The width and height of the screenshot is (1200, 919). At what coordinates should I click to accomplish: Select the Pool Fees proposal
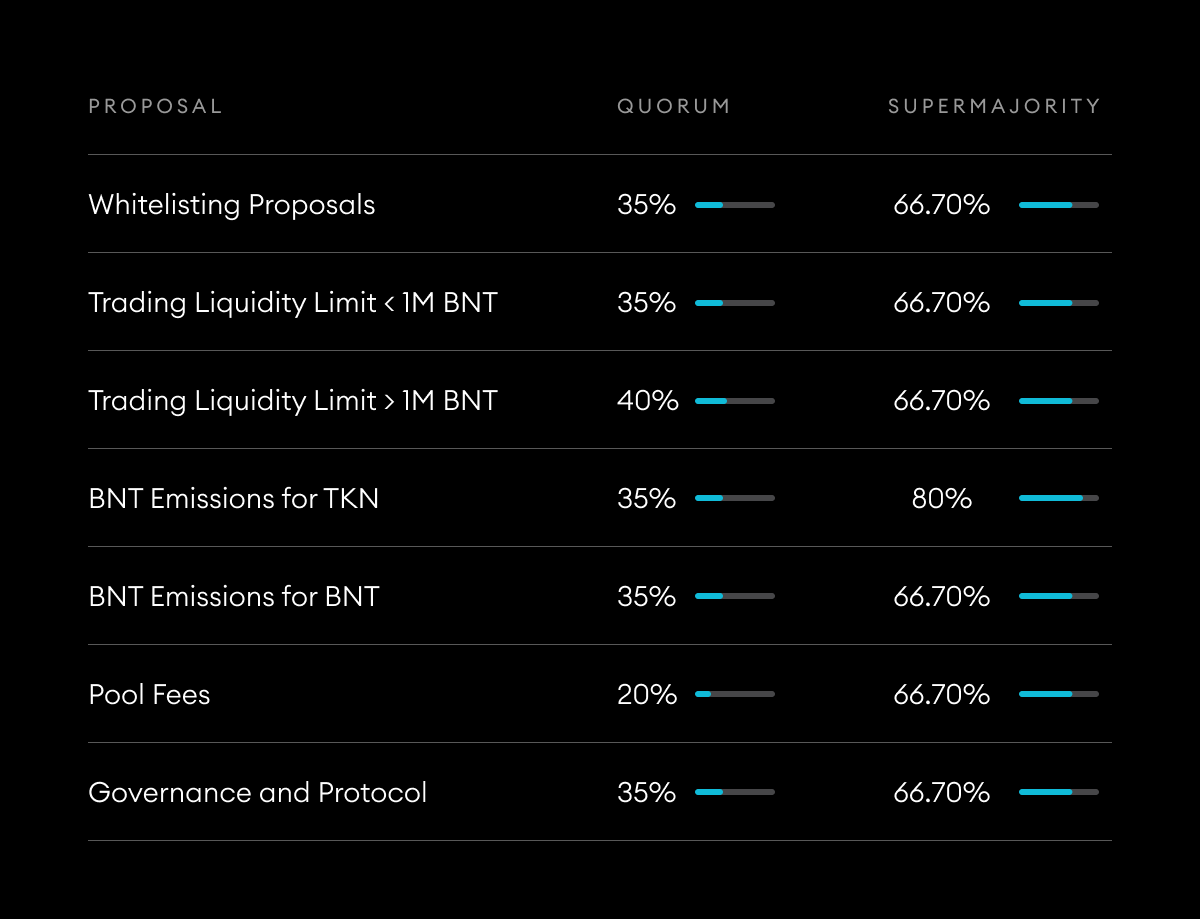point(150,695)
